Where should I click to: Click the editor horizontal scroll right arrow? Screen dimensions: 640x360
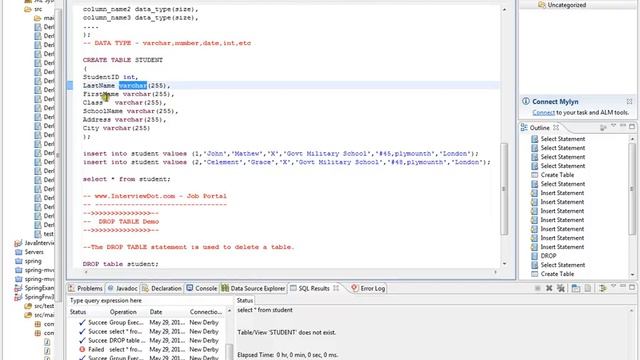pyautogui.click(x=496, y=272)
